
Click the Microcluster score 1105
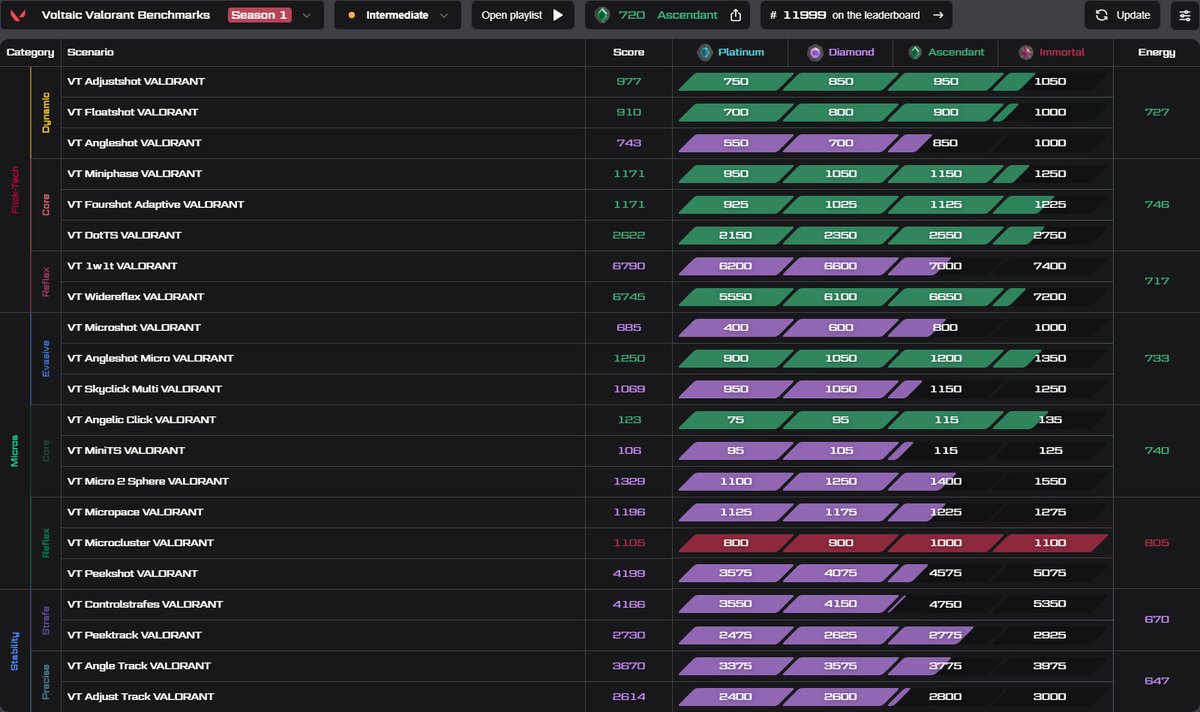(629, 542)
